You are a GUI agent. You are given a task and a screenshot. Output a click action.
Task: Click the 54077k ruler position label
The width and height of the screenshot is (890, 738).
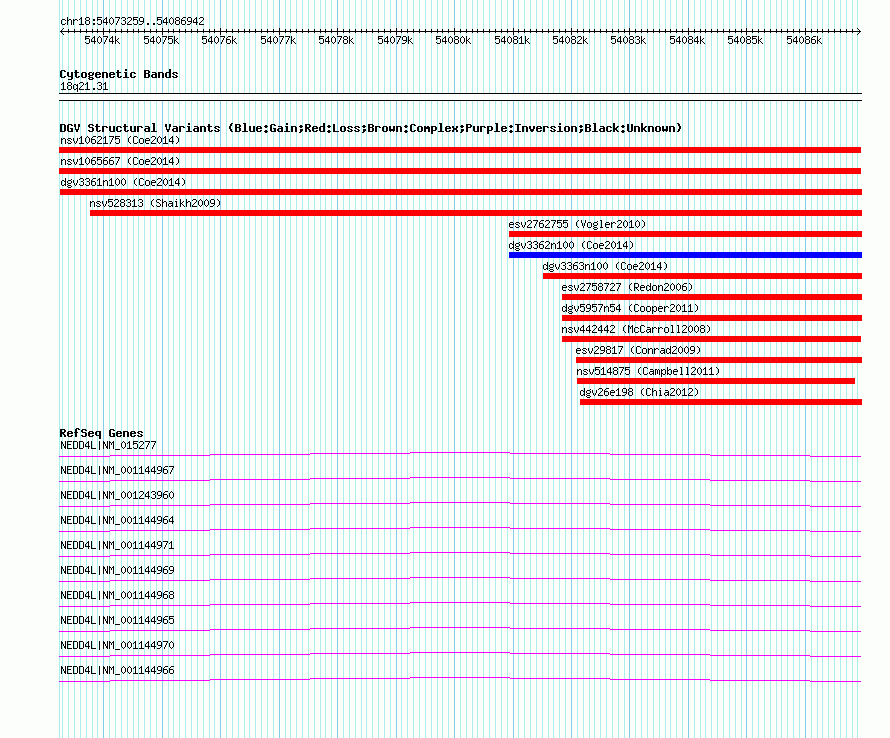tap(278, 40)
